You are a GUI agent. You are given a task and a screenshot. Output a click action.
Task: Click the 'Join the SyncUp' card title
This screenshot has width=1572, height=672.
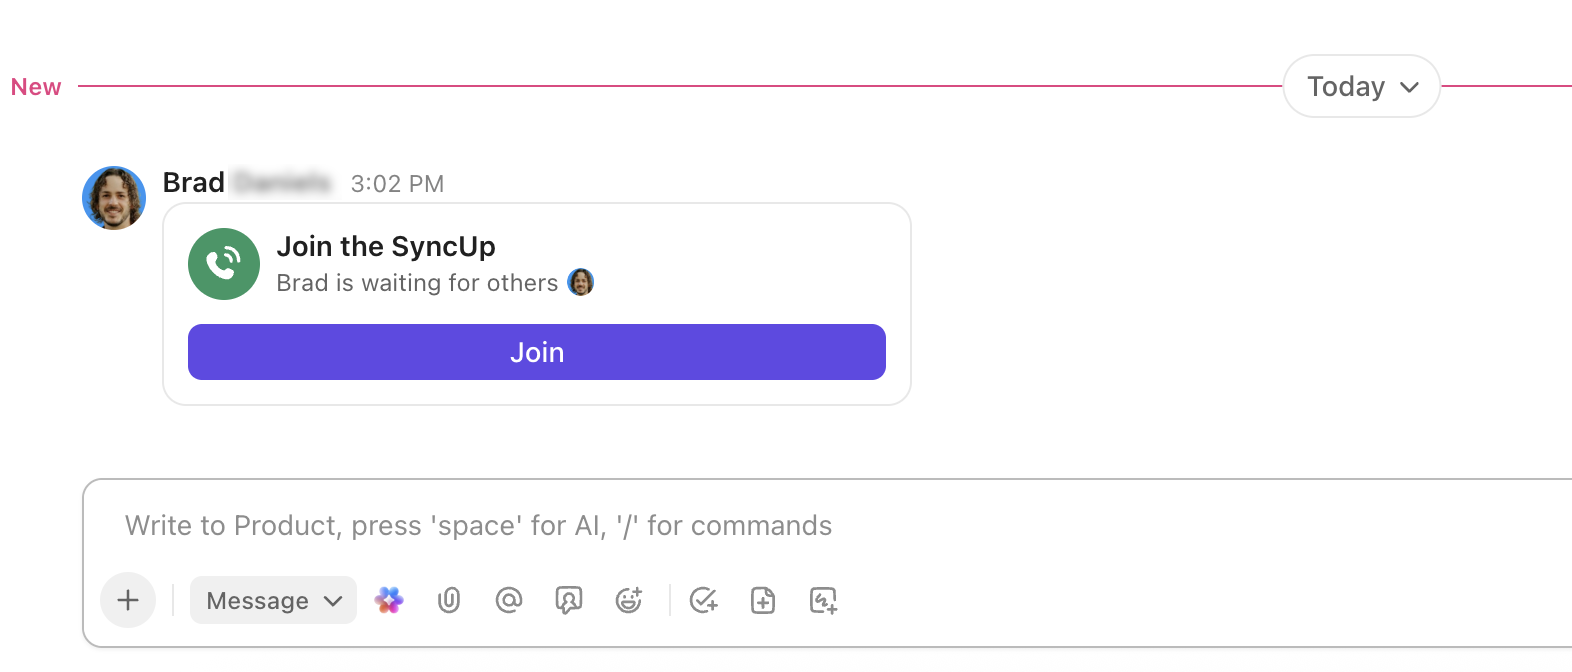tap(386, 246)
